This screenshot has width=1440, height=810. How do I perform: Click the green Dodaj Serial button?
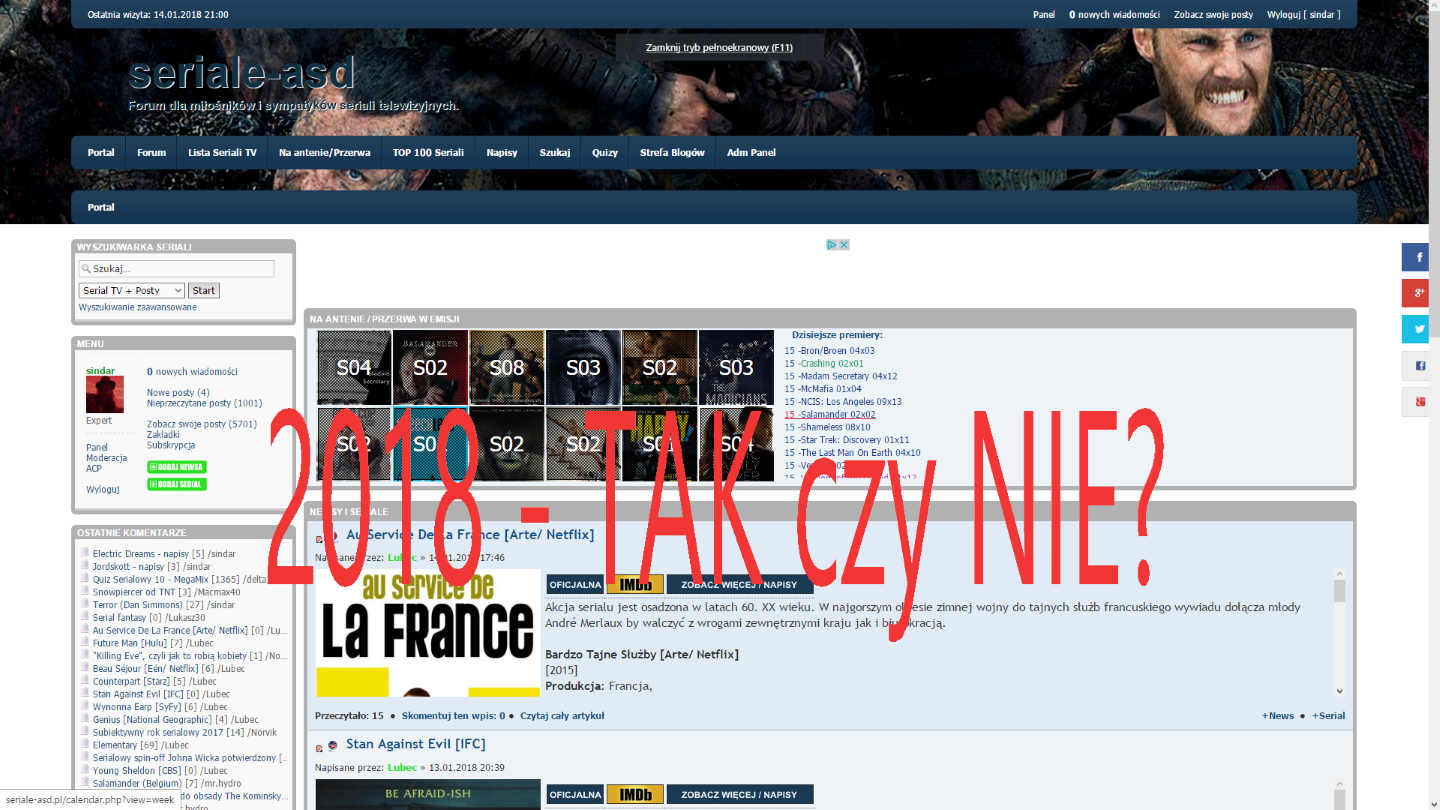click(177, 484)
